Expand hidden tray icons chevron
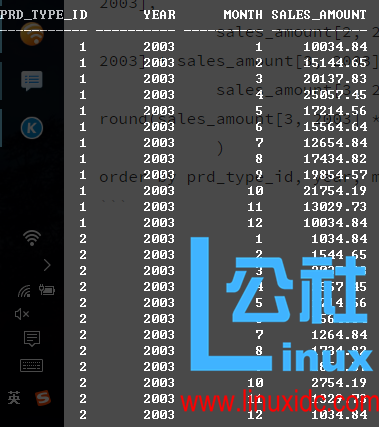Screen dimensions: 379x427 pos(47,265)
